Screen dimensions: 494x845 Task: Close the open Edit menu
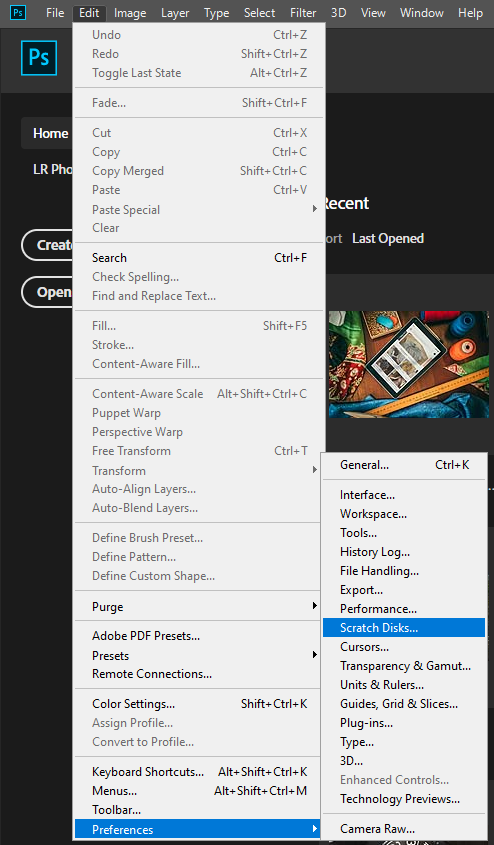click(89, 13)
